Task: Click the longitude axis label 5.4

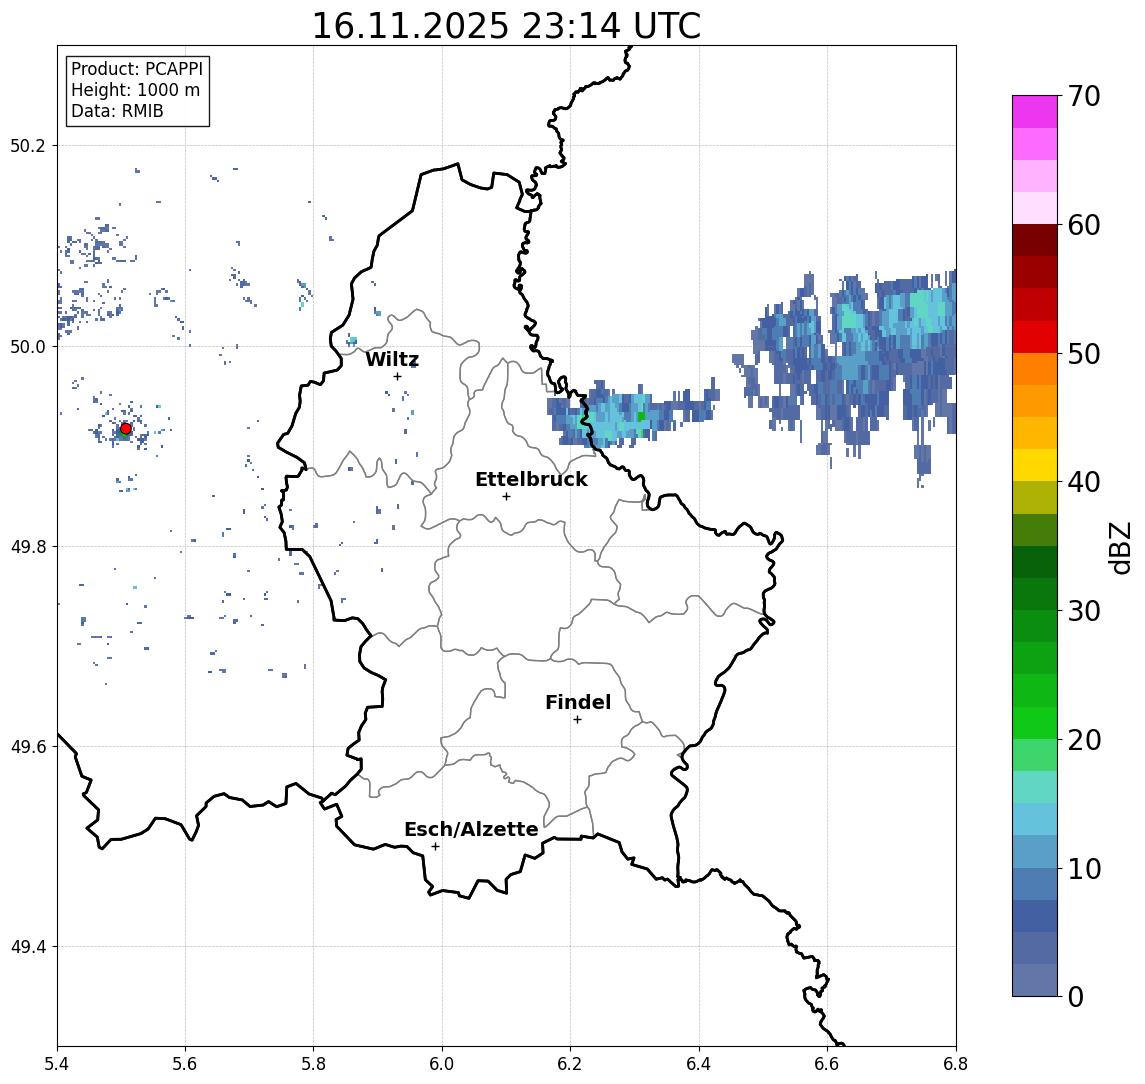Action: (x=57, y=1064)
